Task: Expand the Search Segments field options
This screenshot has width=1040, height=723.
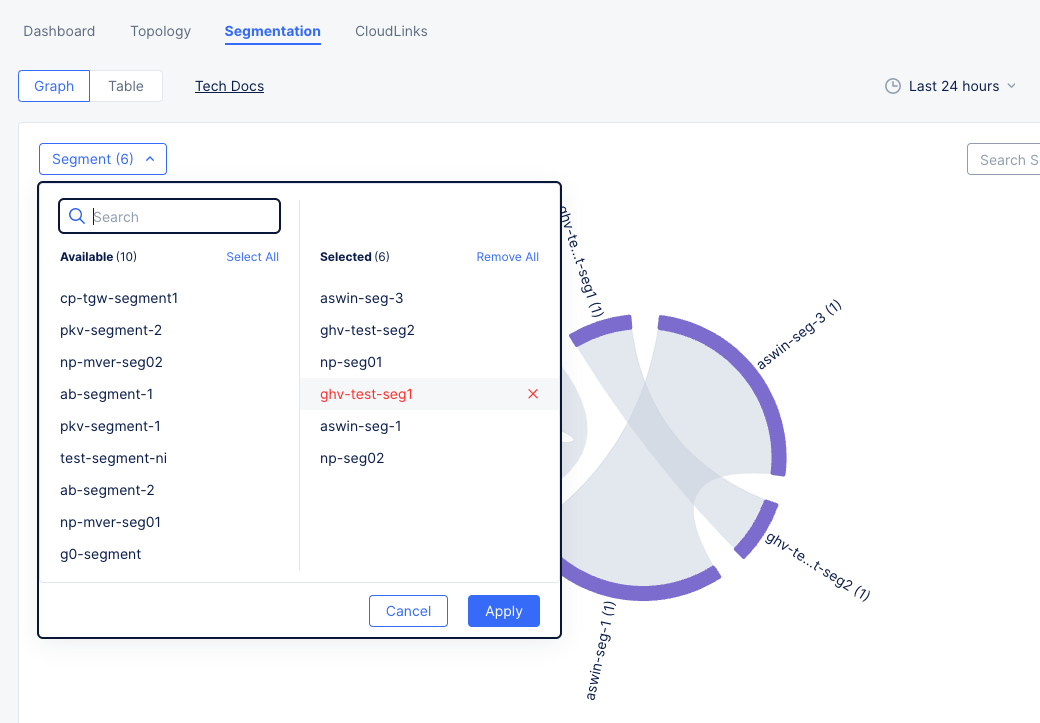Action: [1010, 159]
